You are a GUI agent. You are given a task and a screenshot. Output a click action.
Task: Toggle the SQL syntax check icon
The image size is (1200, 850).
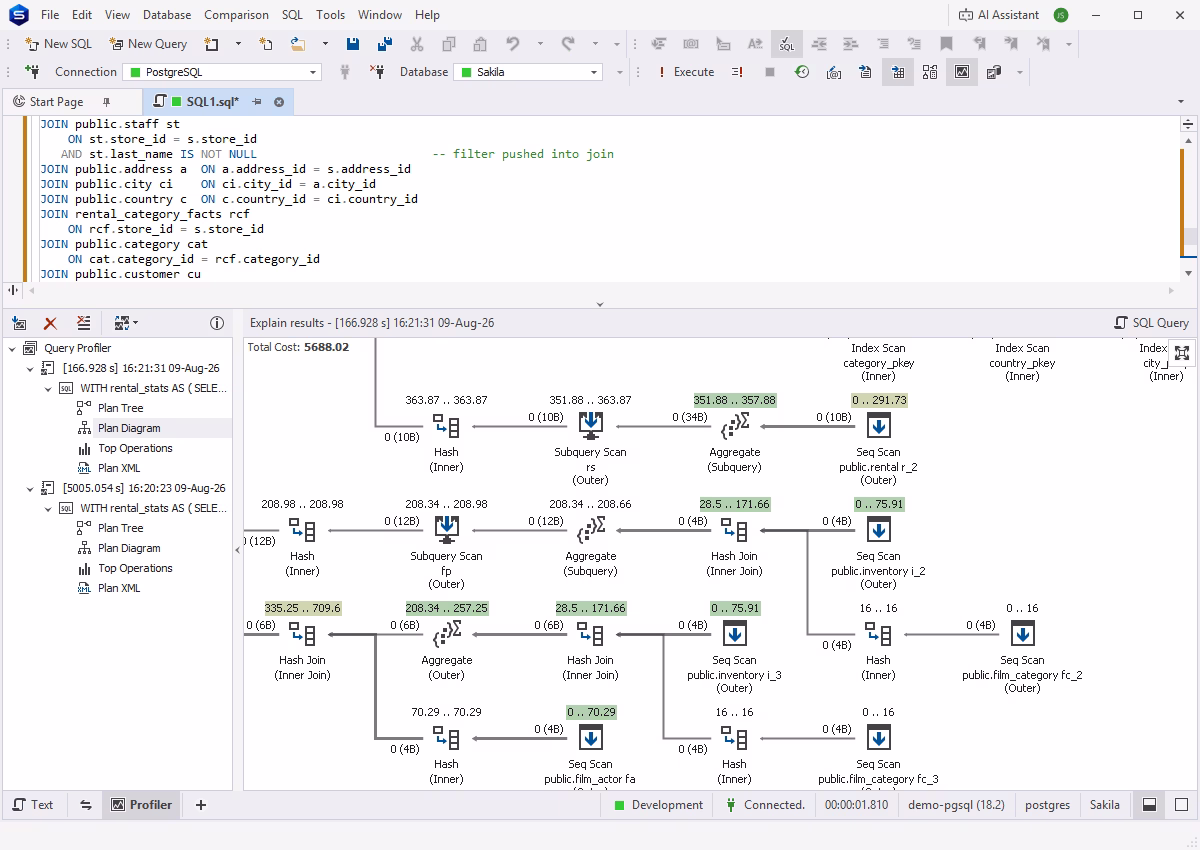click(x=787, y=44)
